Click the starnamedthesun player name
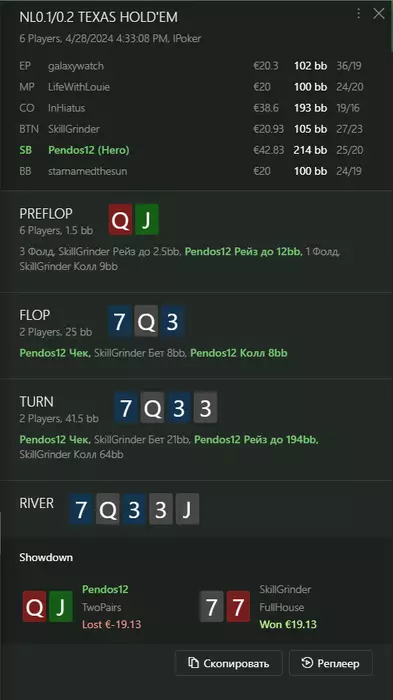 point(88,171)
